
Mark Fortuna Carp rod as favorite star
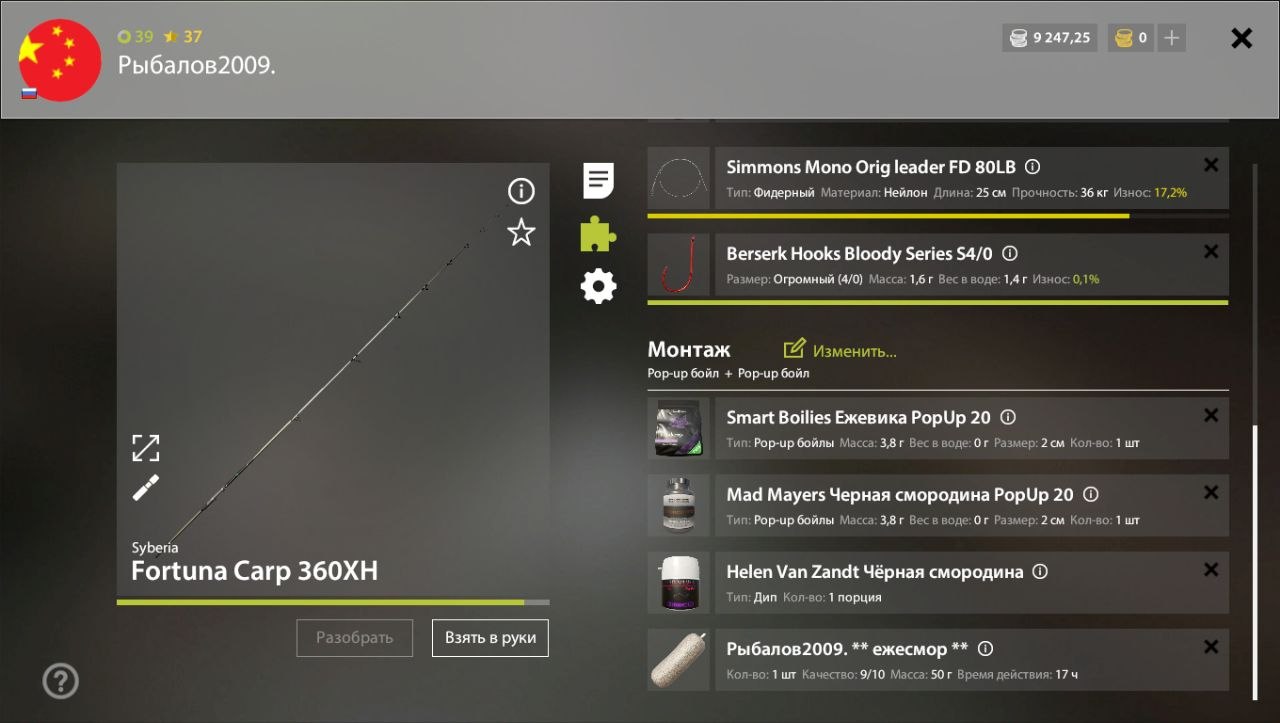[x=521, y=233]
